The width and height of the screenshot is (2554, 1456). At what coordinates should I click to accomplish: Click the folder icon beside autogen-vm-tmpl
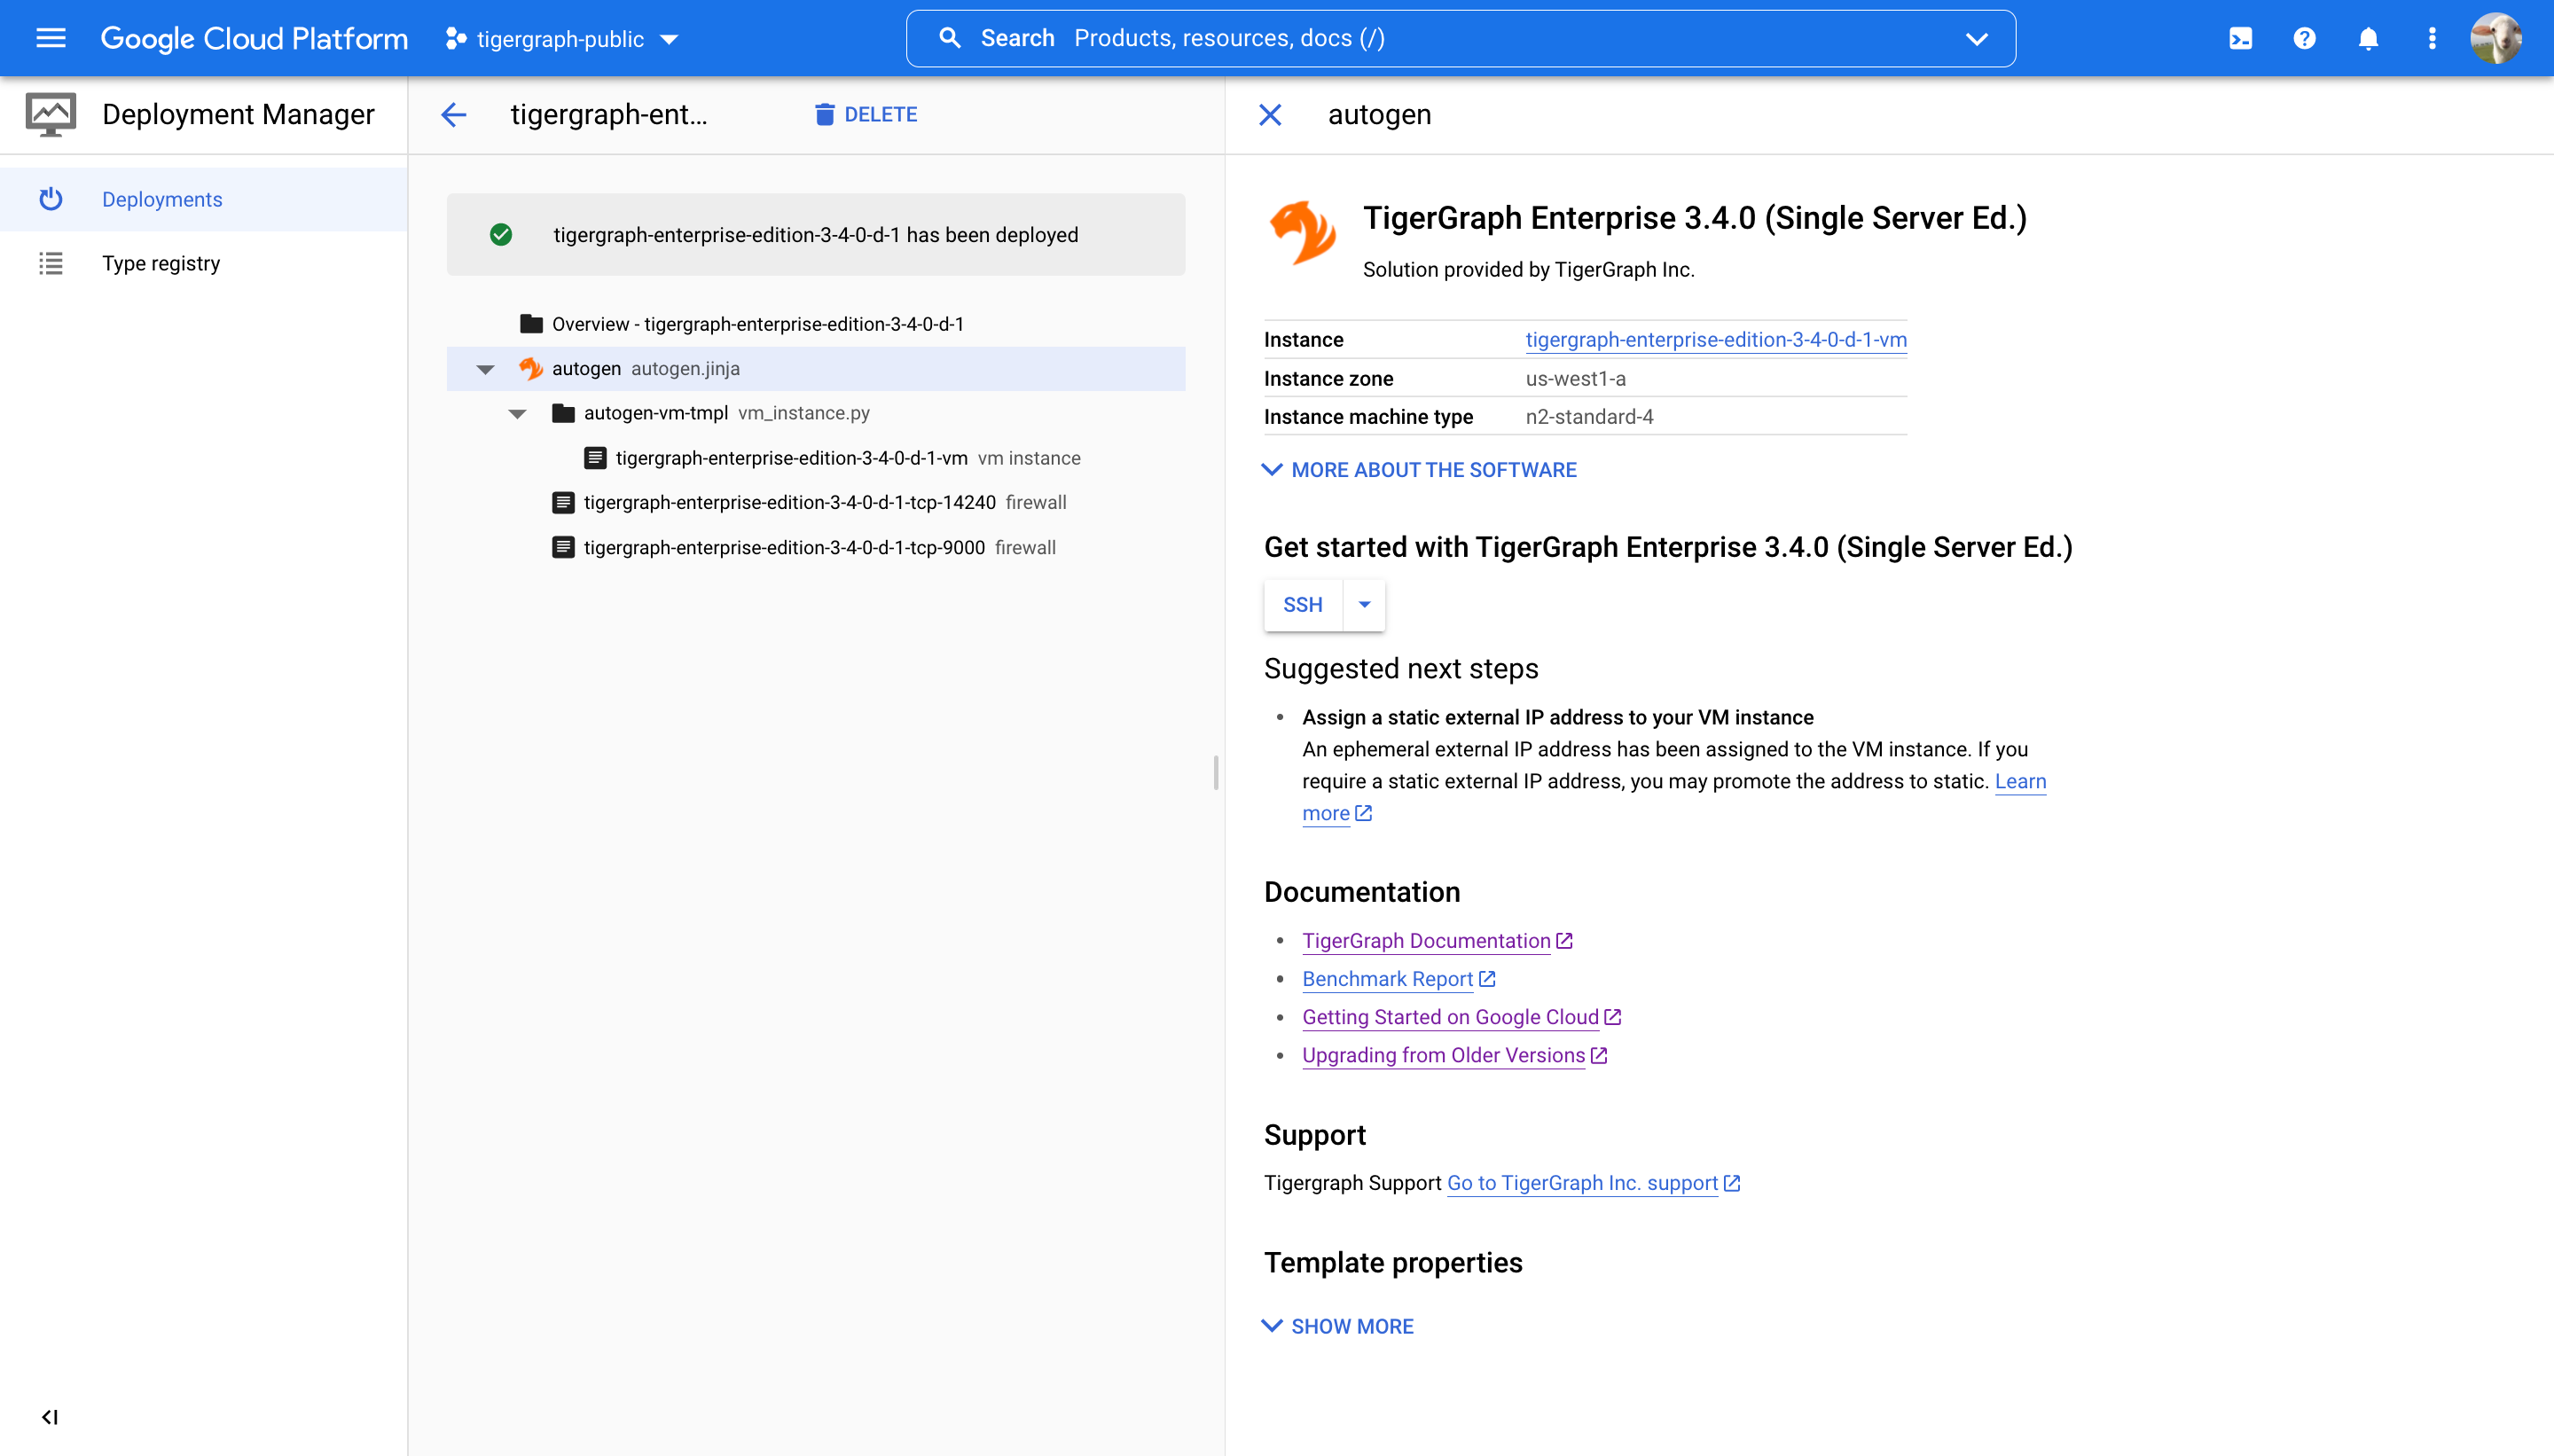[x=564, y=413]
